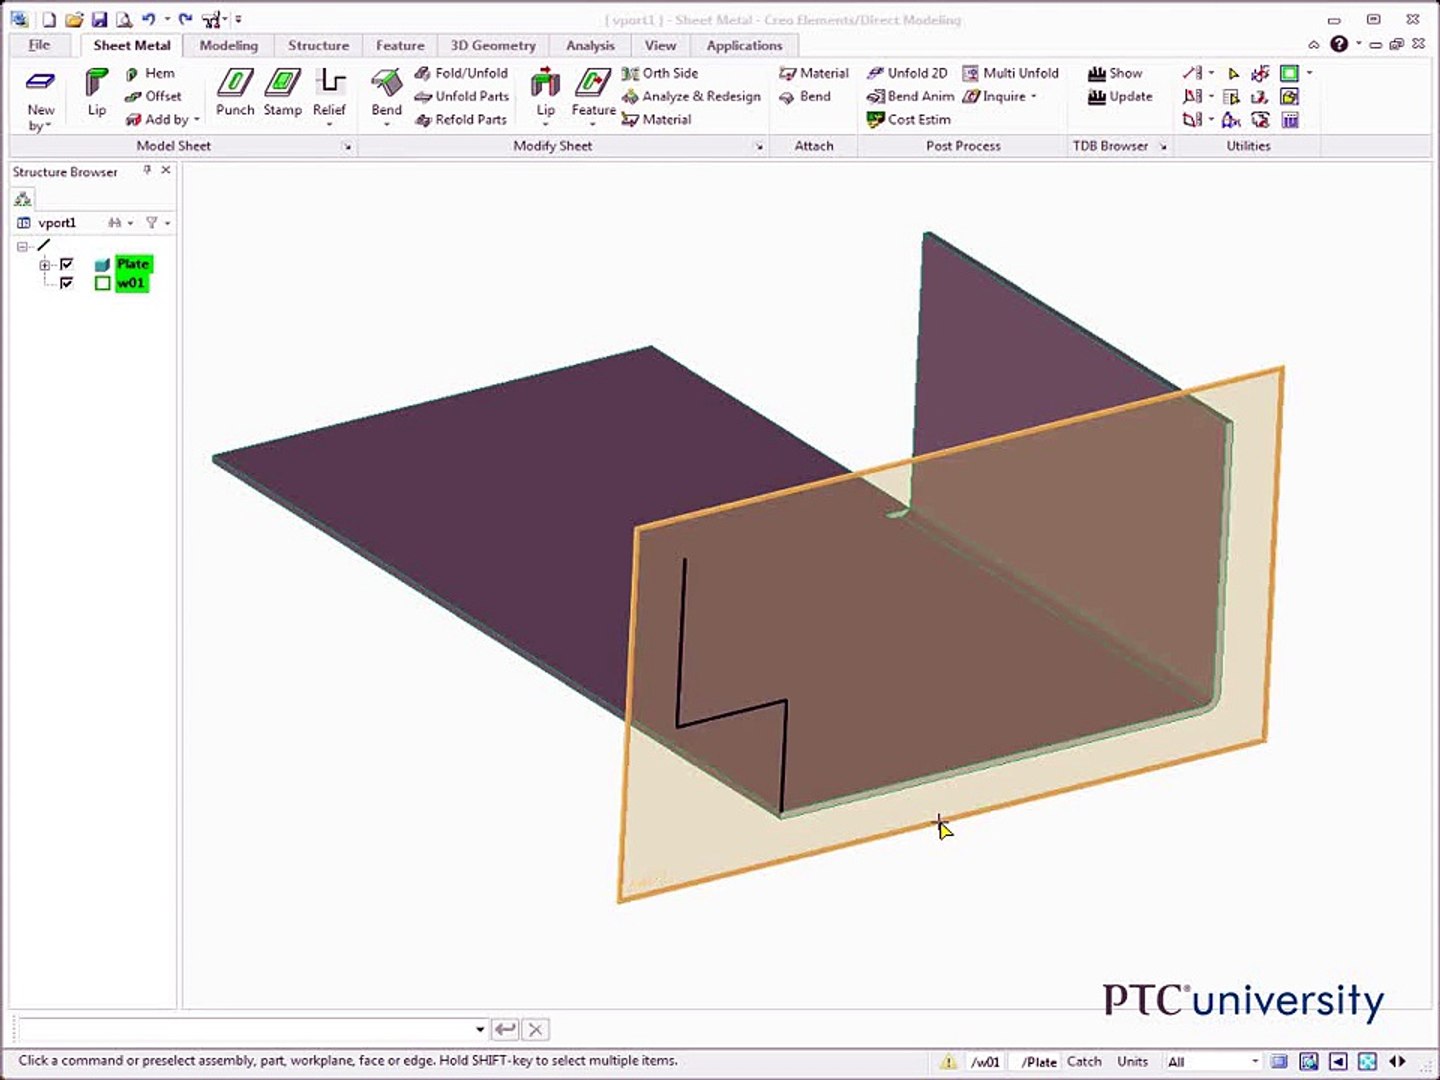1440x1080 pixels.
Task: Switch to the Analysis tab
Action: (590, 45)
